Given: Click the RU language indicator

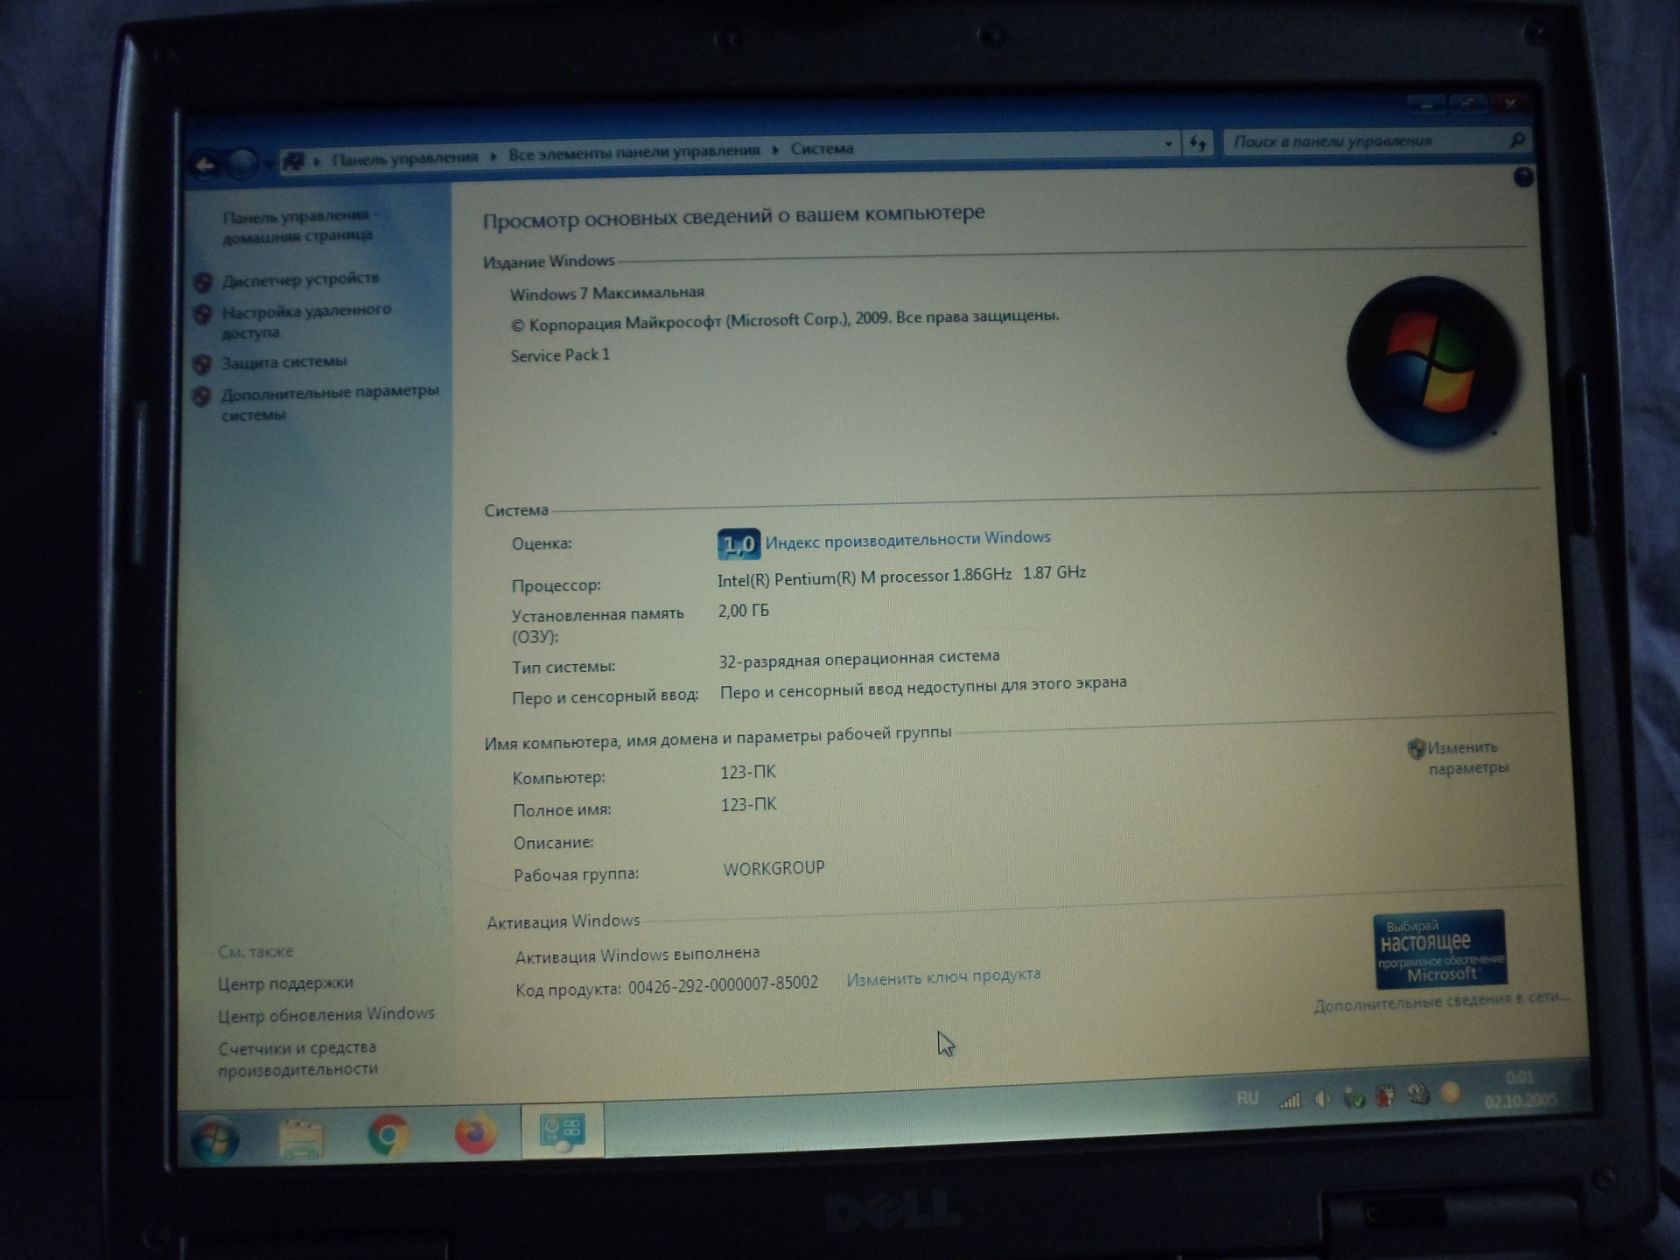Looking at the screenshot, I should click(1247, 1098).
